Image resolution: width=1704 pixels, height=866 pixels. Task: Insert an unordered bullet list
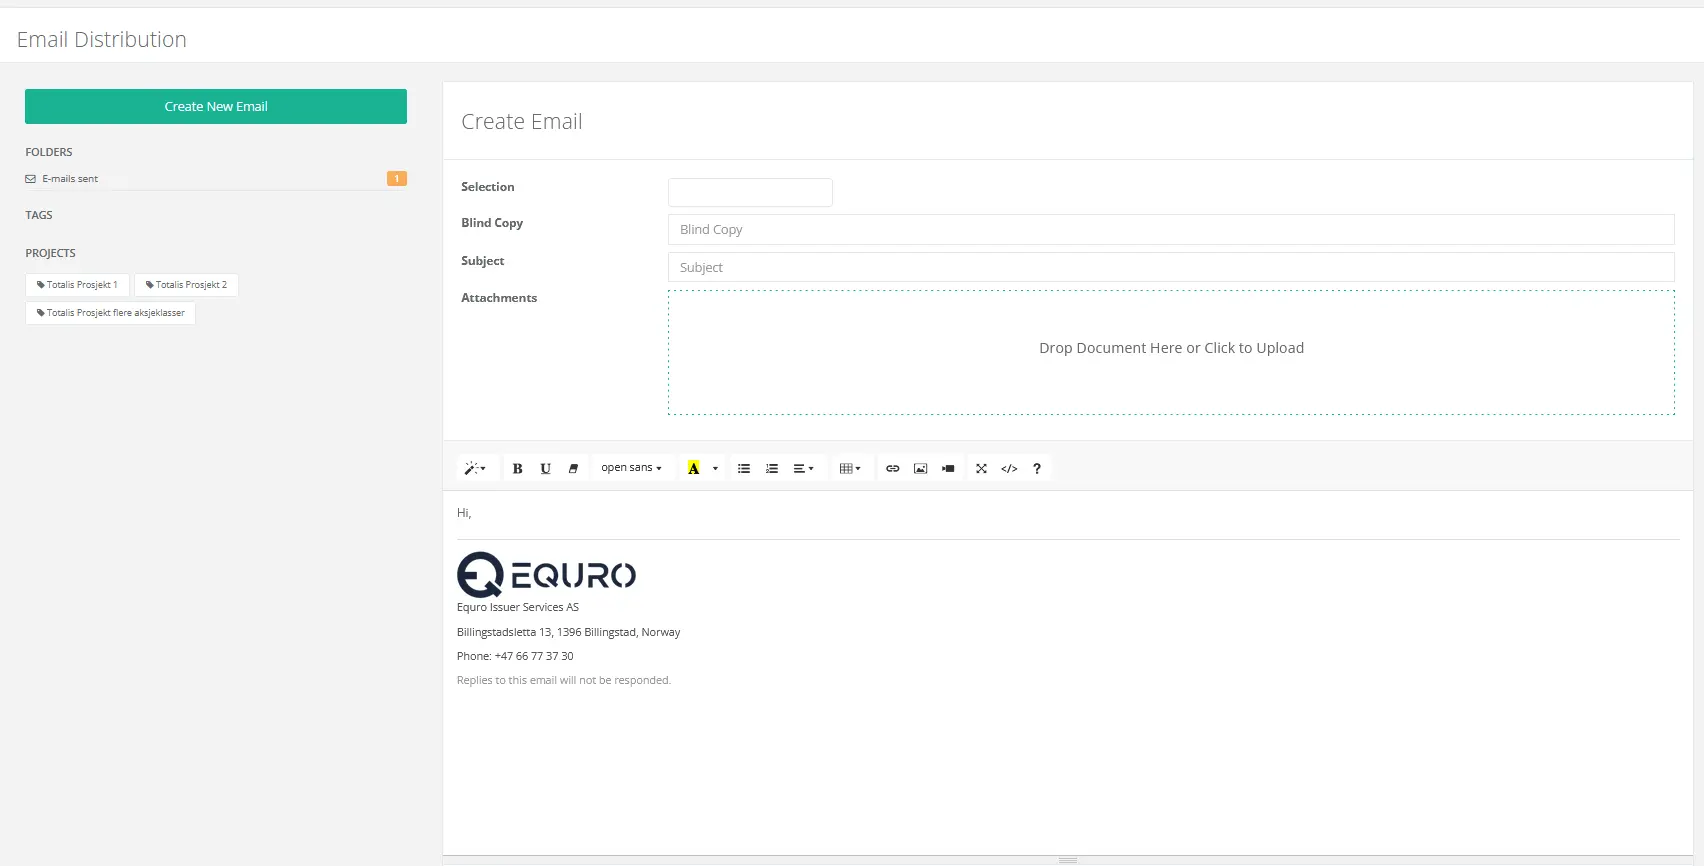point(744,468)
